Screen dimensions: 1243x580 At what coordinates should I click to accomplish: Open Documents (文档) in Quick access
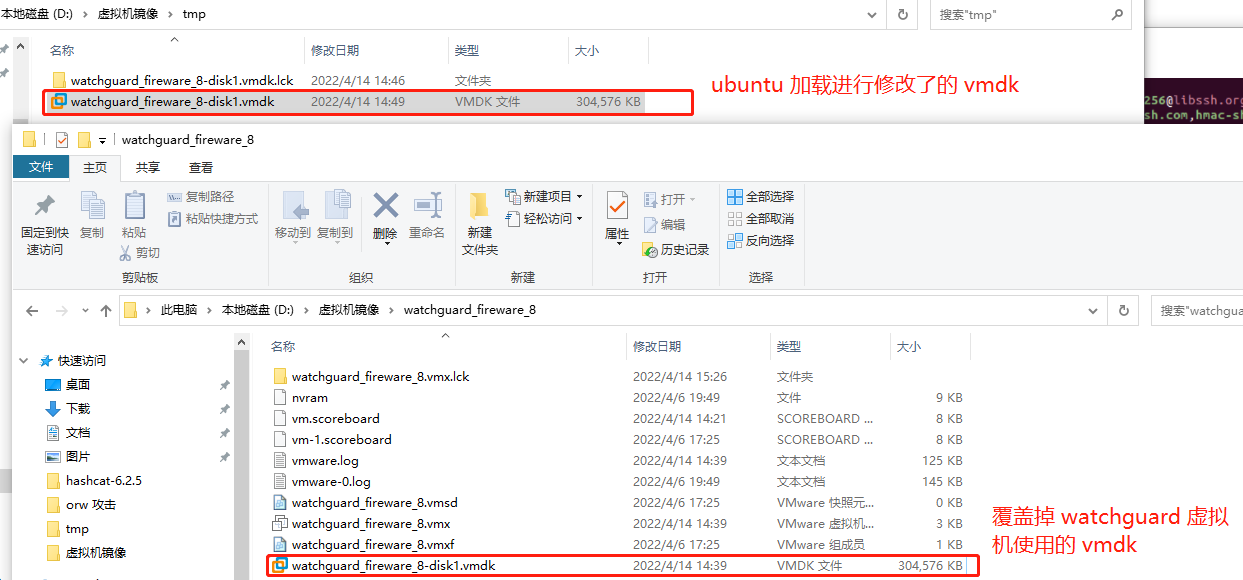pos(78,433)
